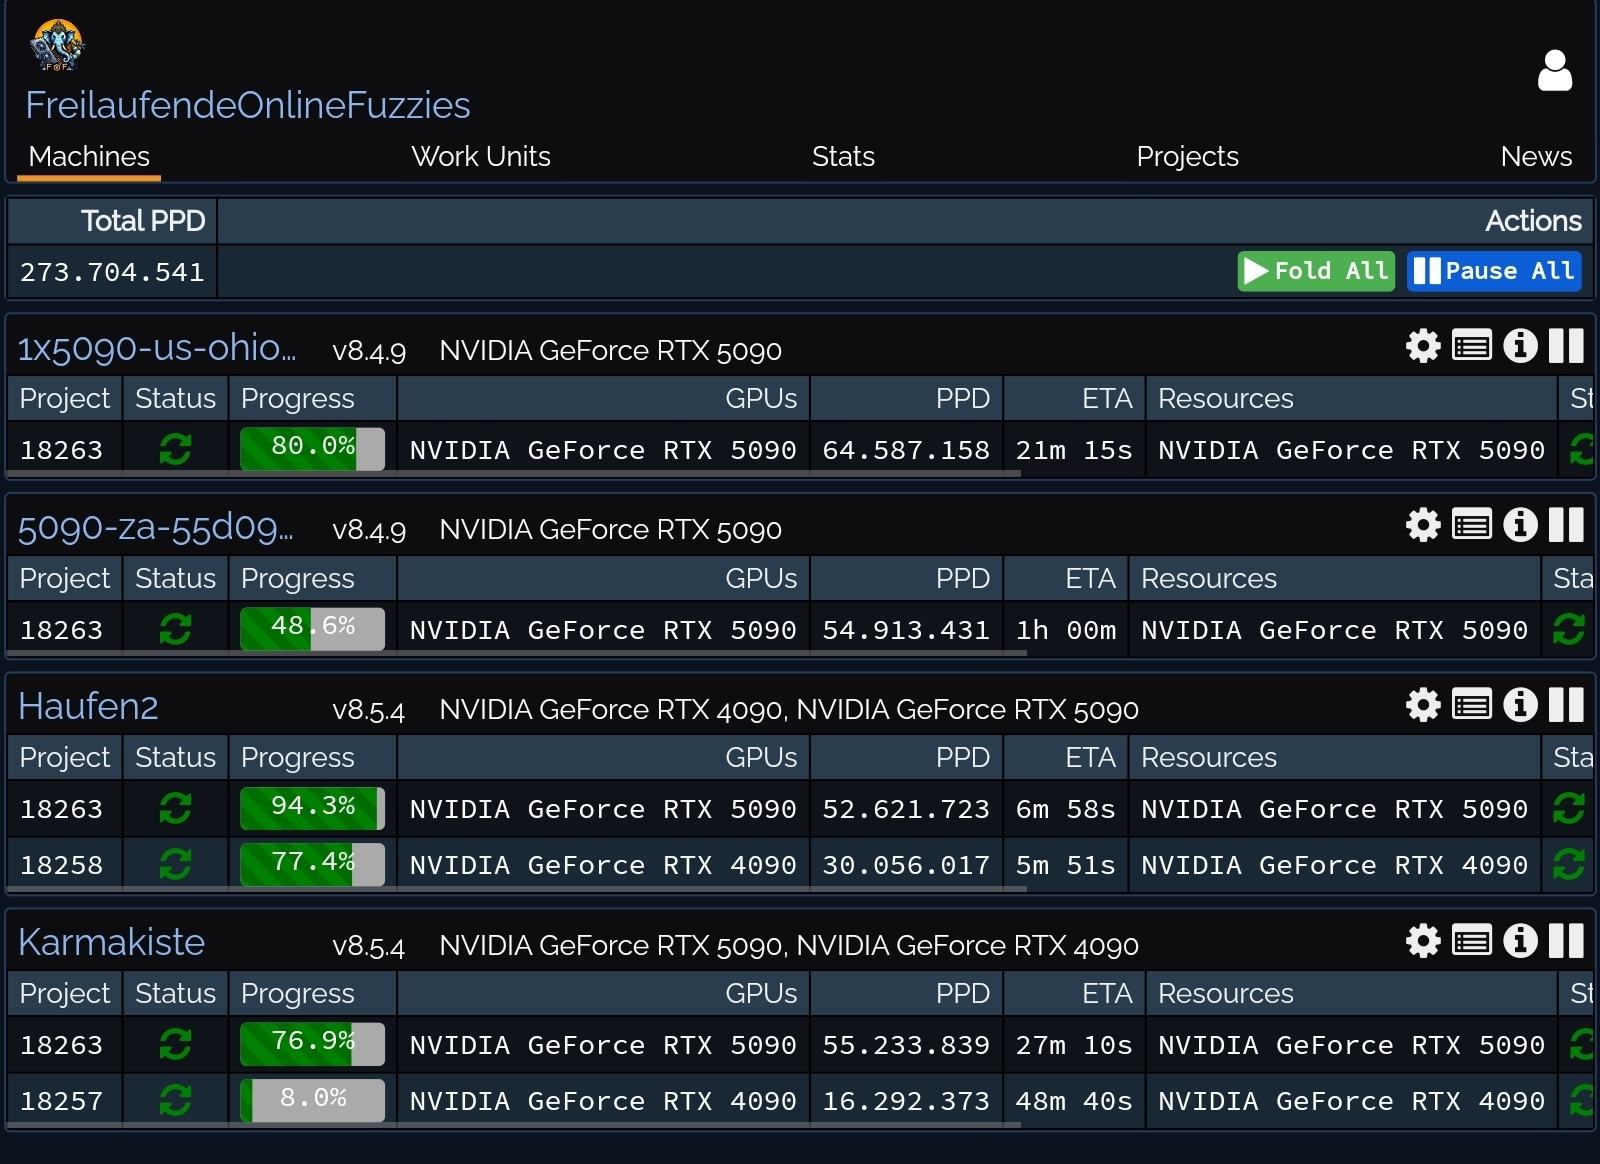View log for Haufen2 machine

(x=1472, y=705)
